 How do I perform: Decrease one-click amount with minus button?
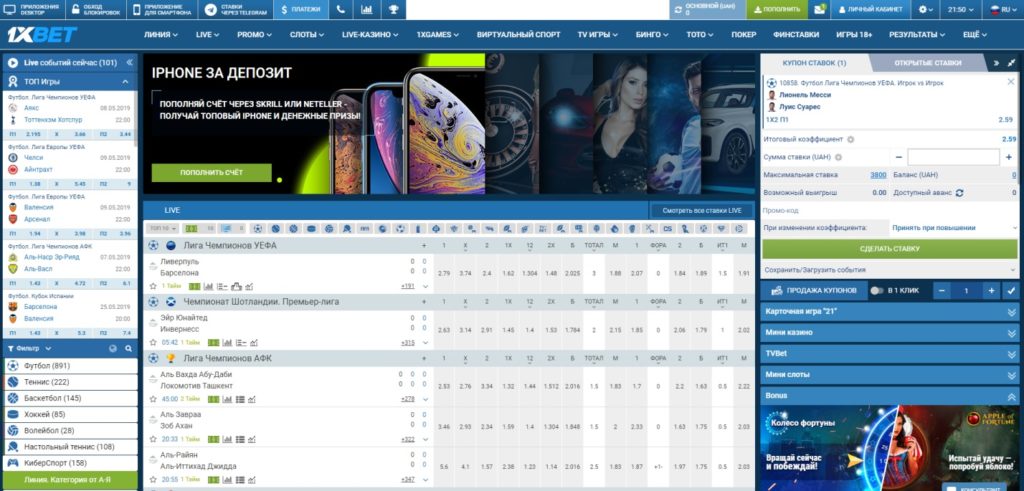pyautogui.click(x=942, y=291)
